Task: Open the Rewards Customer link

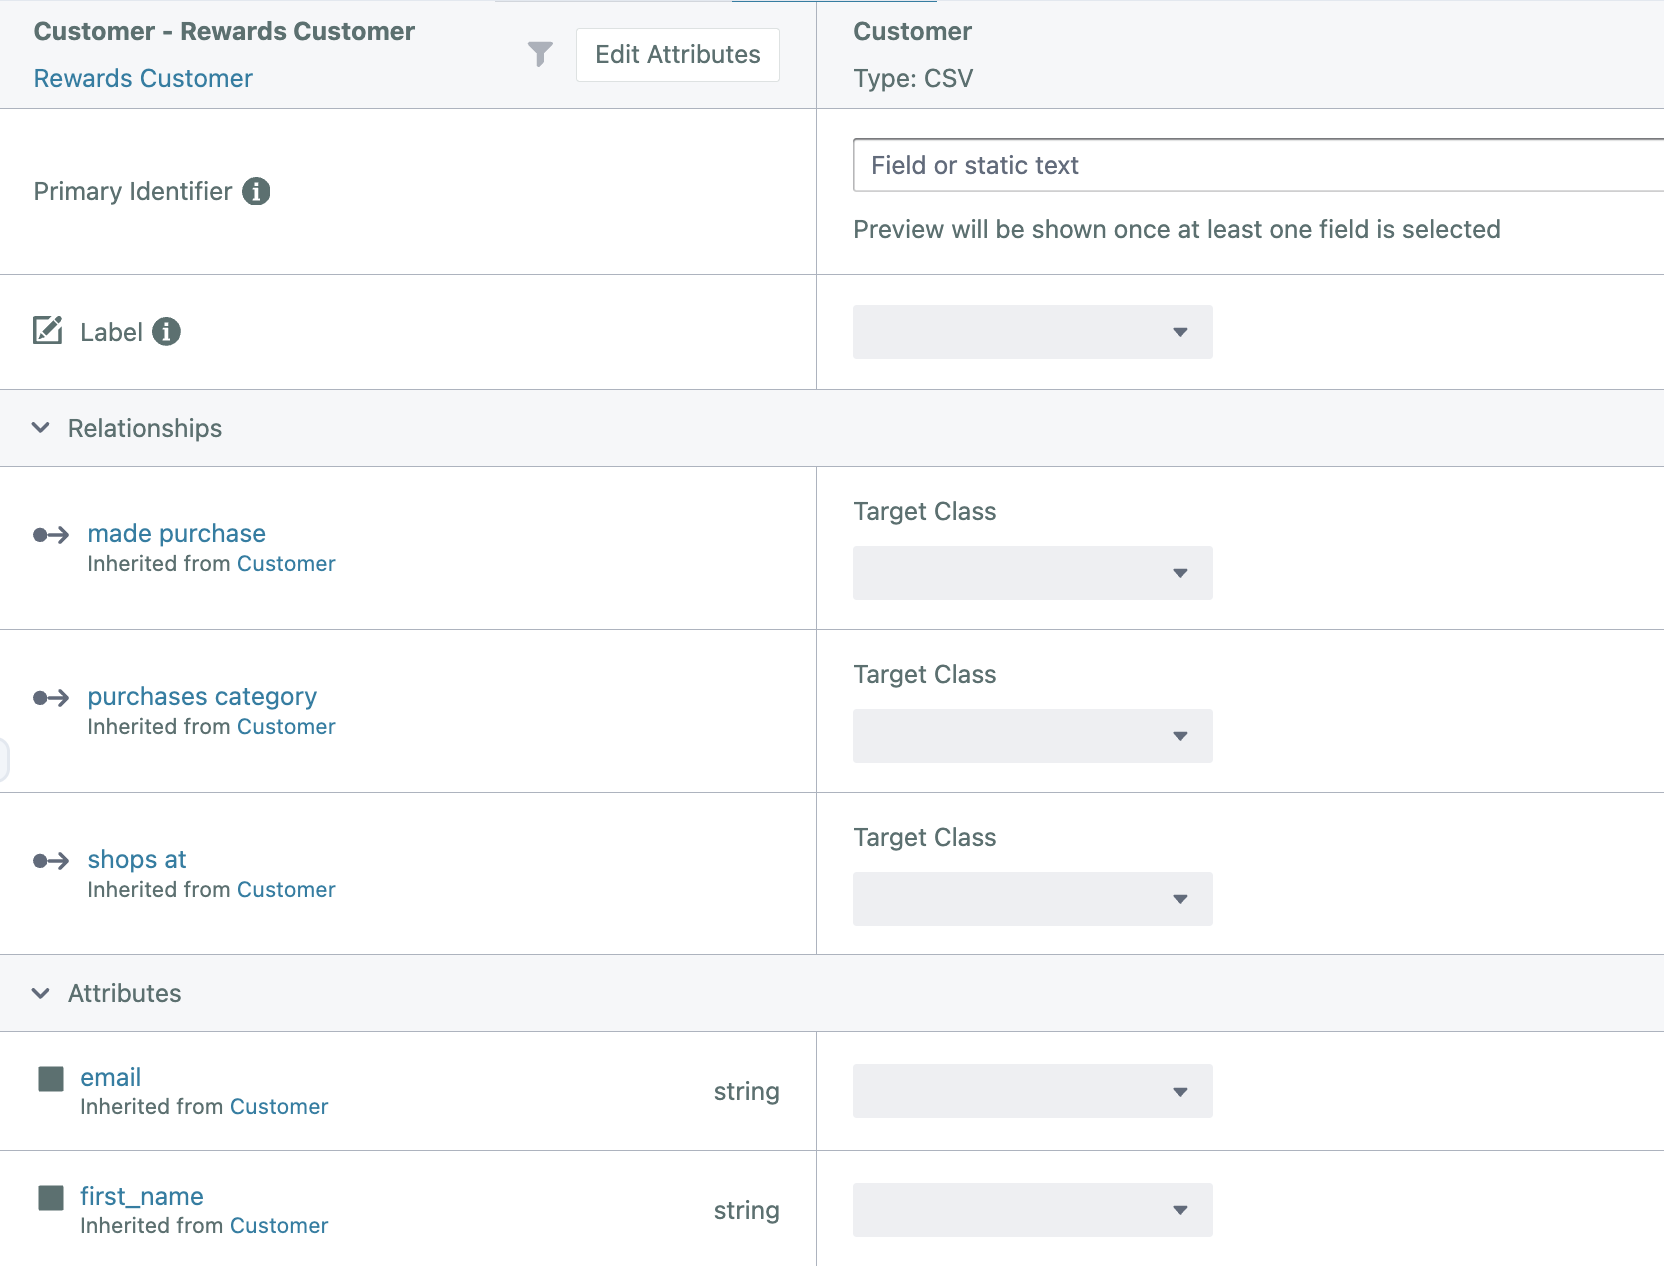Action: (x=143, y=78)
